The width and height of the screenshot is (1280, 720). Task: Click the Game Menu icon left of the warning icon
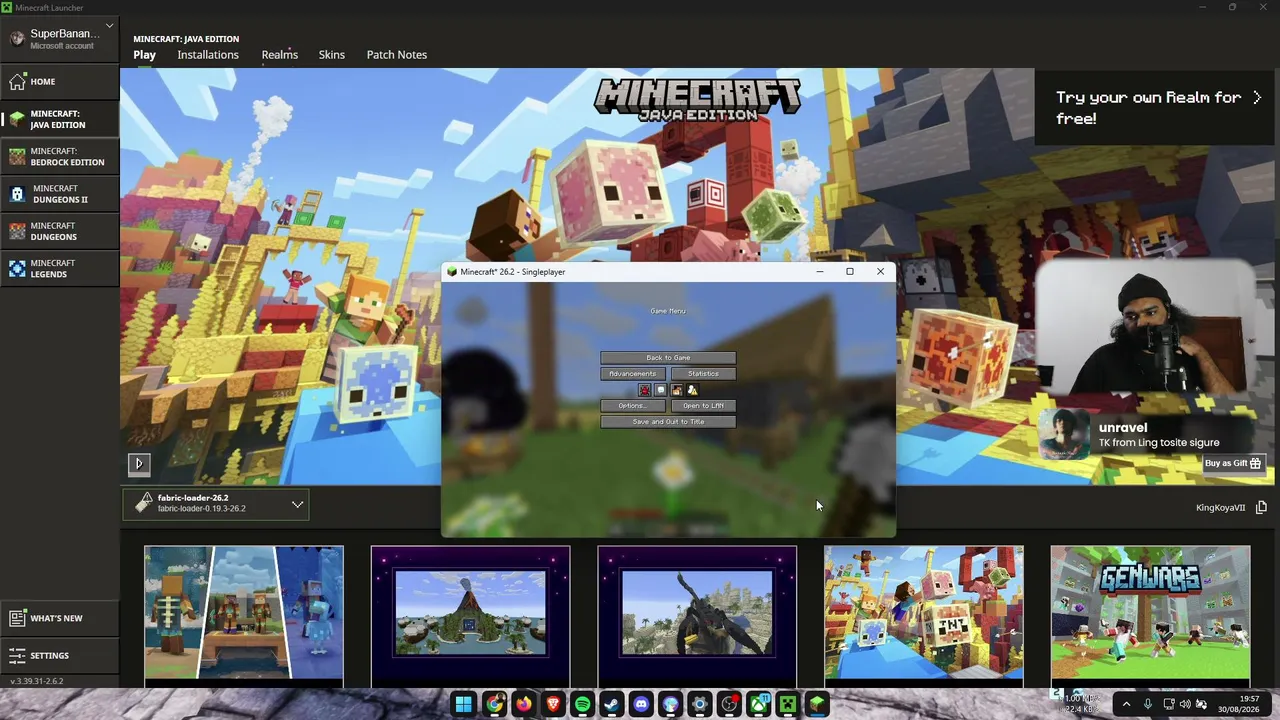(x=677, y=390)
